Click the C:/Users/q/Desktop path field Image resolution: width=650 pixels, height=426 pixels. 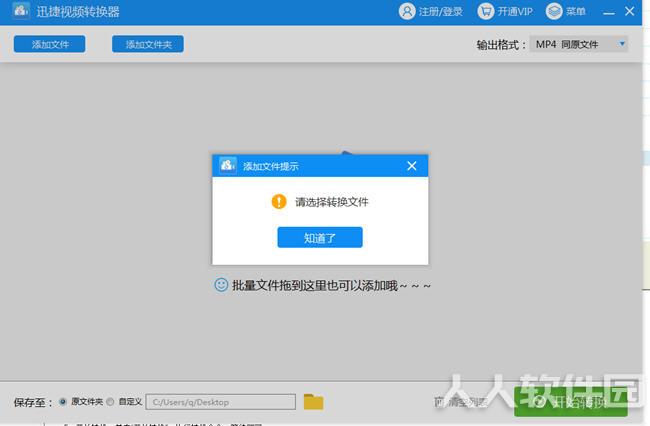pyautogui.click(x=221, y=402)
